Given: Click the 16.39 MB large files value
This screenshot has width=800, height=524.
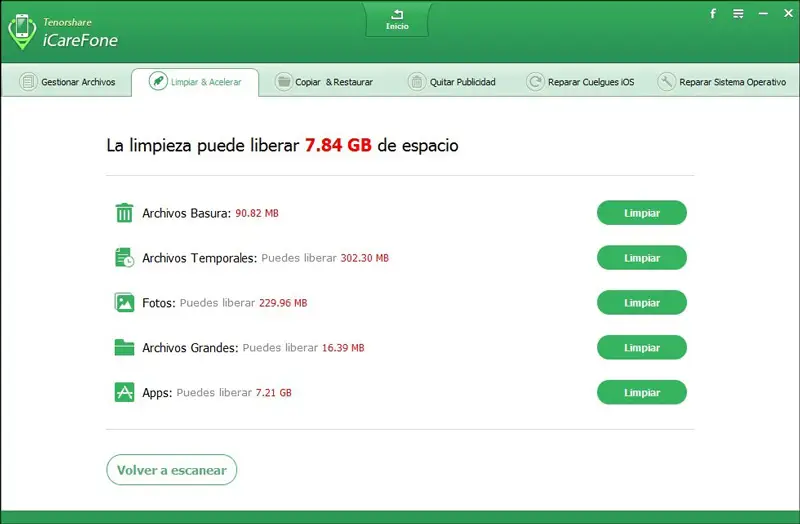Looking at the screenshot, I should tap(343, 348).
